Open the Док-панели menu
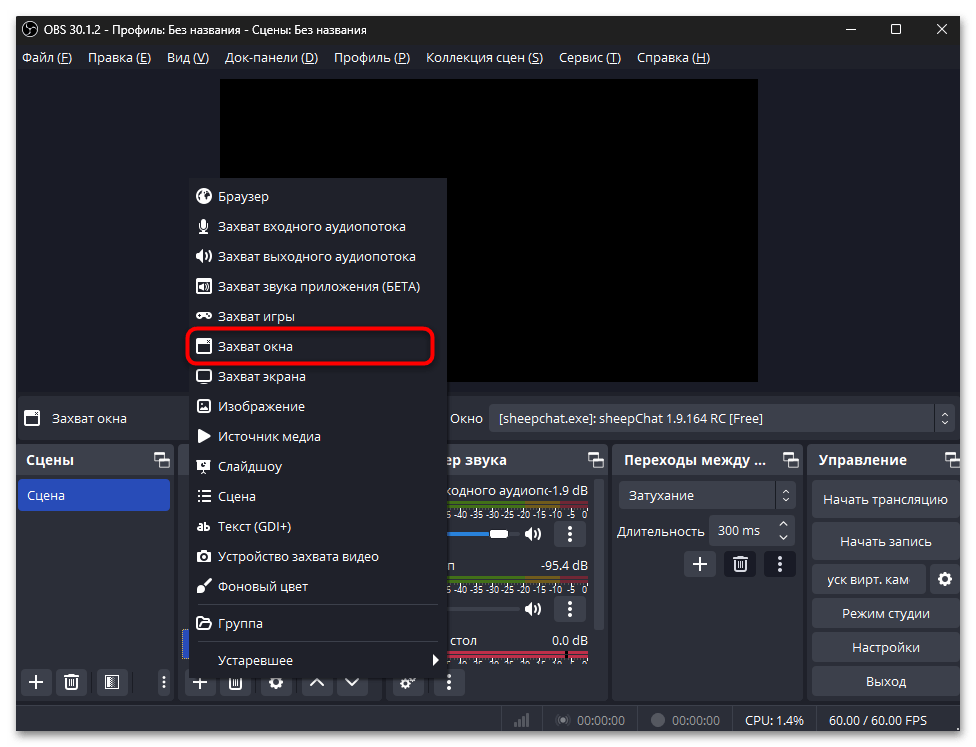 tap(271, 58)
